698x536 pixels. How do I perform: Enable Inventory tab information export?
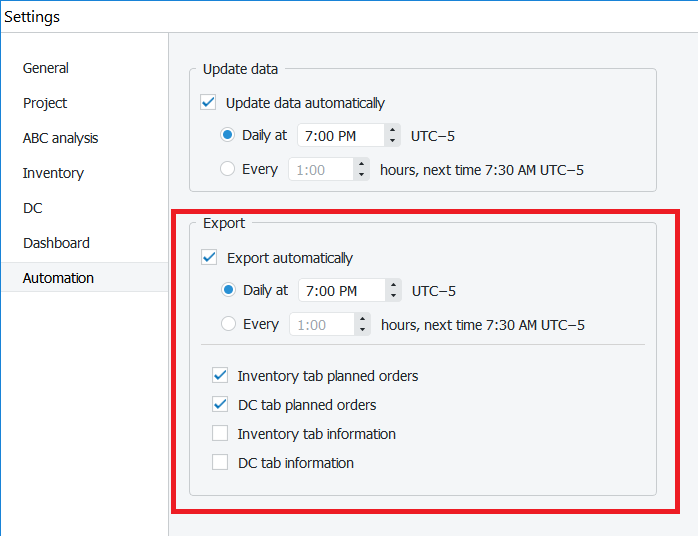220,434
